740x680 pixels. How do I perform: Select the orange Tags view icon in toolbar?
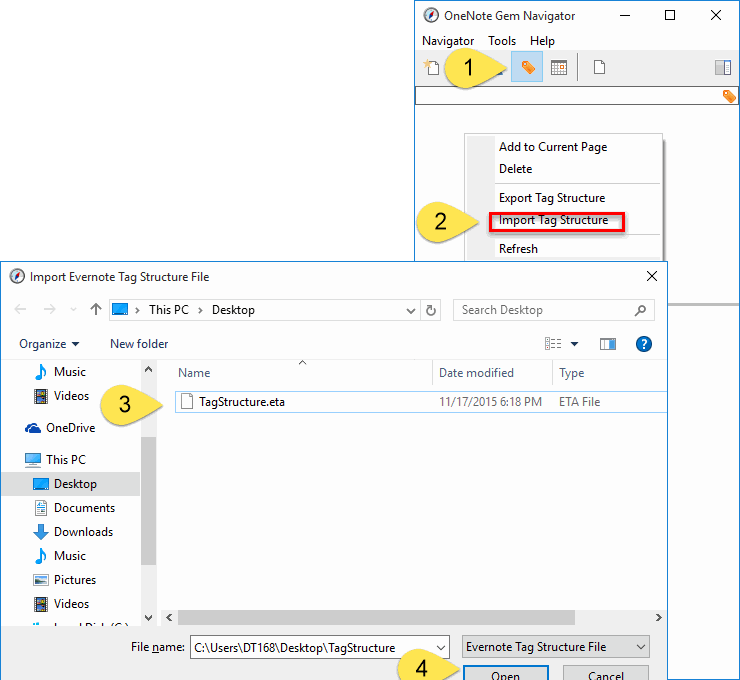click(527, 67)
